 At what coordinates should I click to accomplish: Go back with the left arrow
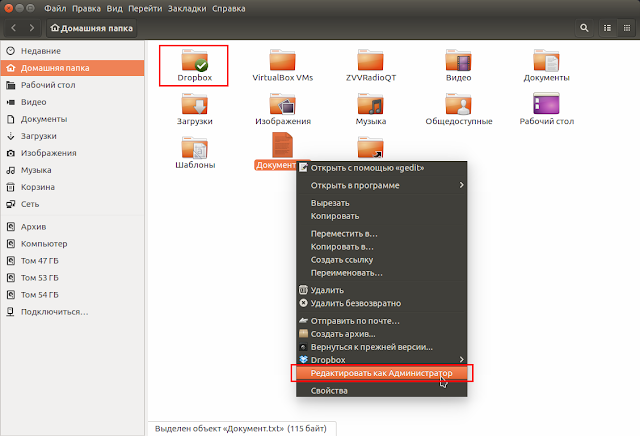tap(13, 28)
